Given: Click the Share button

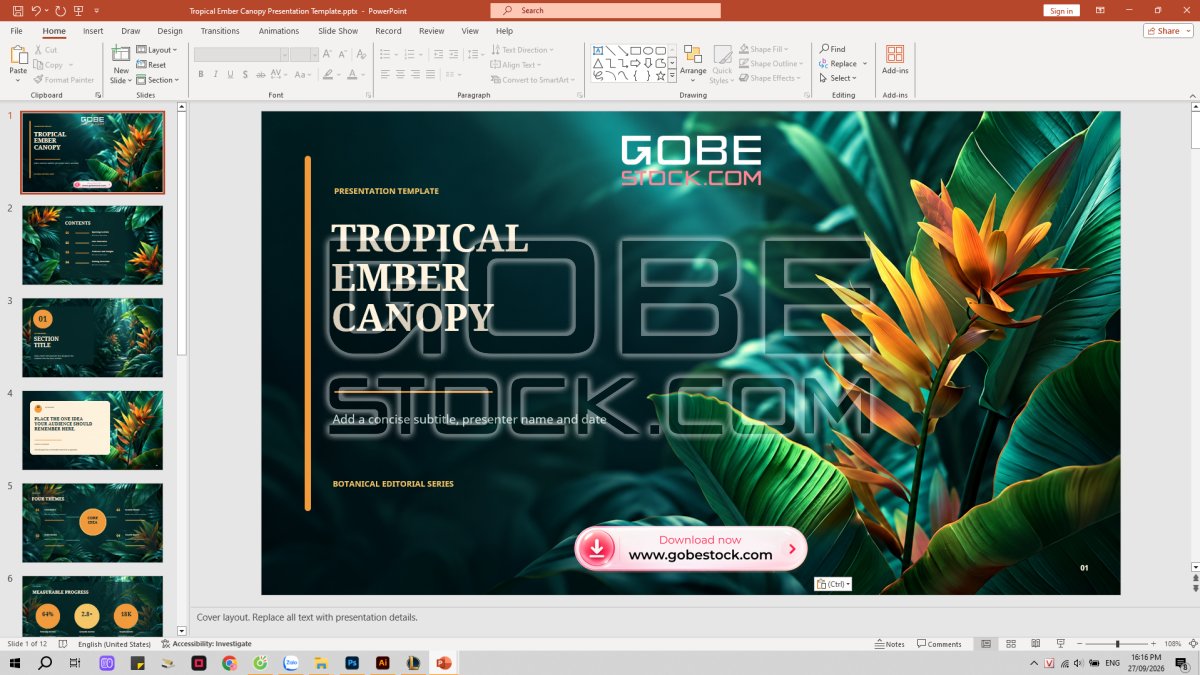Looking at the screenshot, I should [x=1168, y=31].
